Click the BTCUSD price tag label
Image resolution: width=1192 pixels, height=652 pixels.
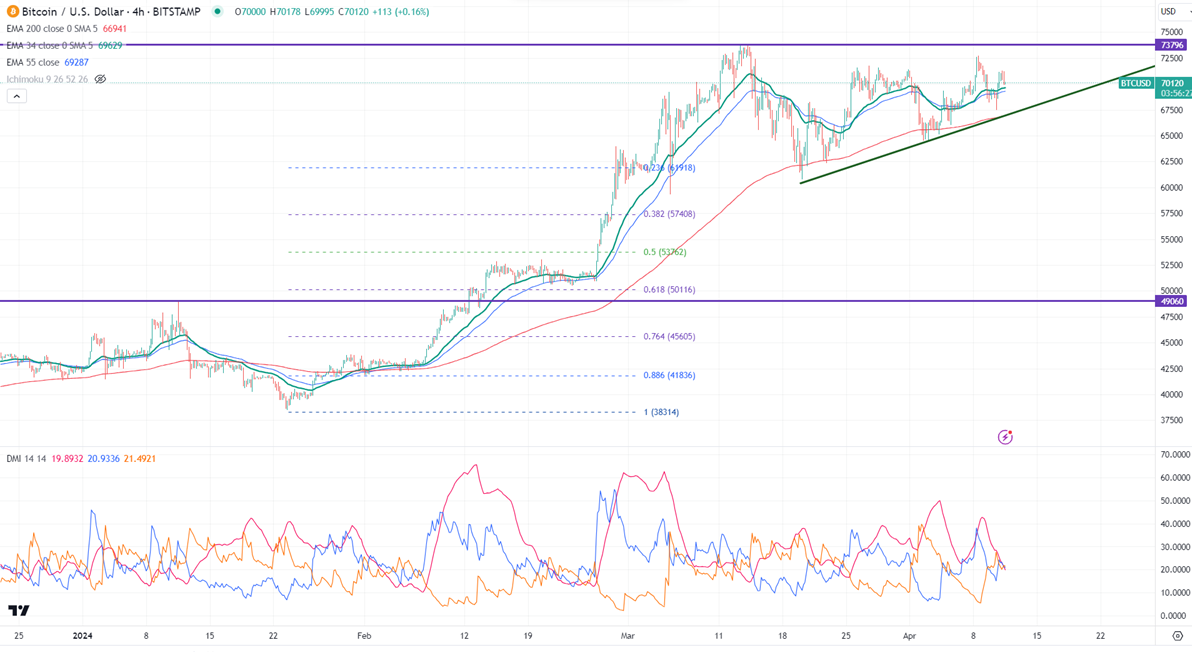pos(1136,83)
